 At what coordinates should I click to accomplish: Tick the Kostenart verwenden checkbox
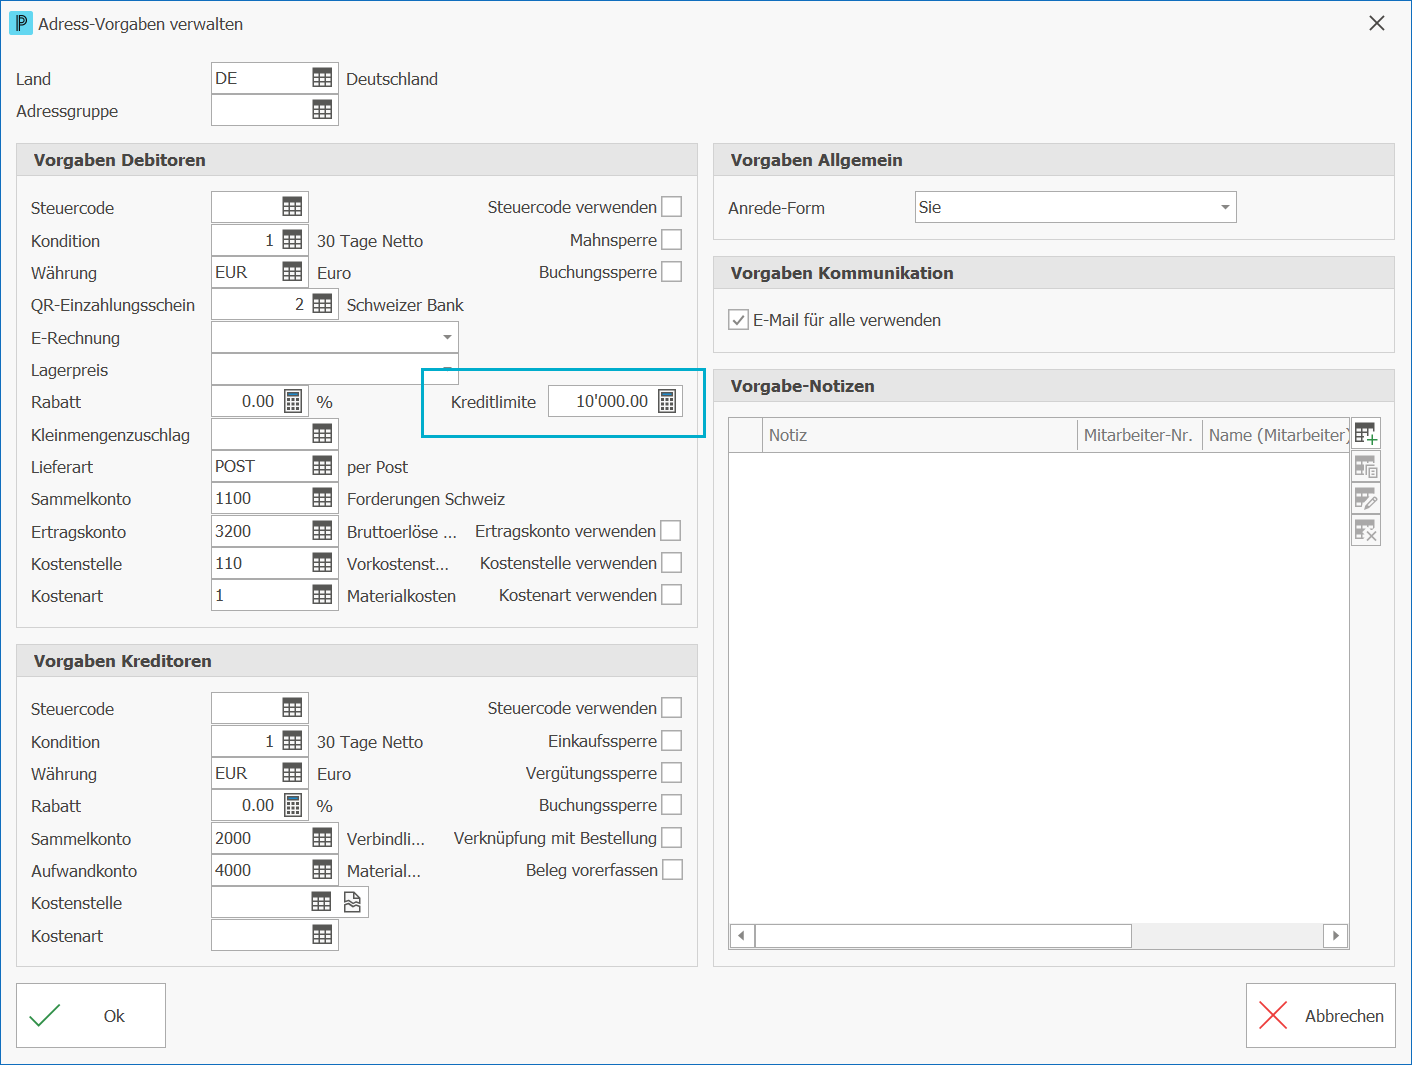672,595
